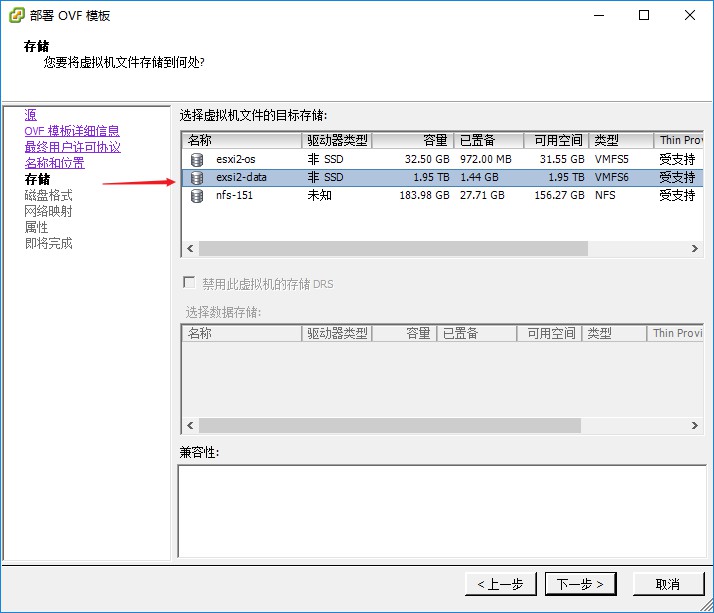Click the 取消 button

point(668,584)
